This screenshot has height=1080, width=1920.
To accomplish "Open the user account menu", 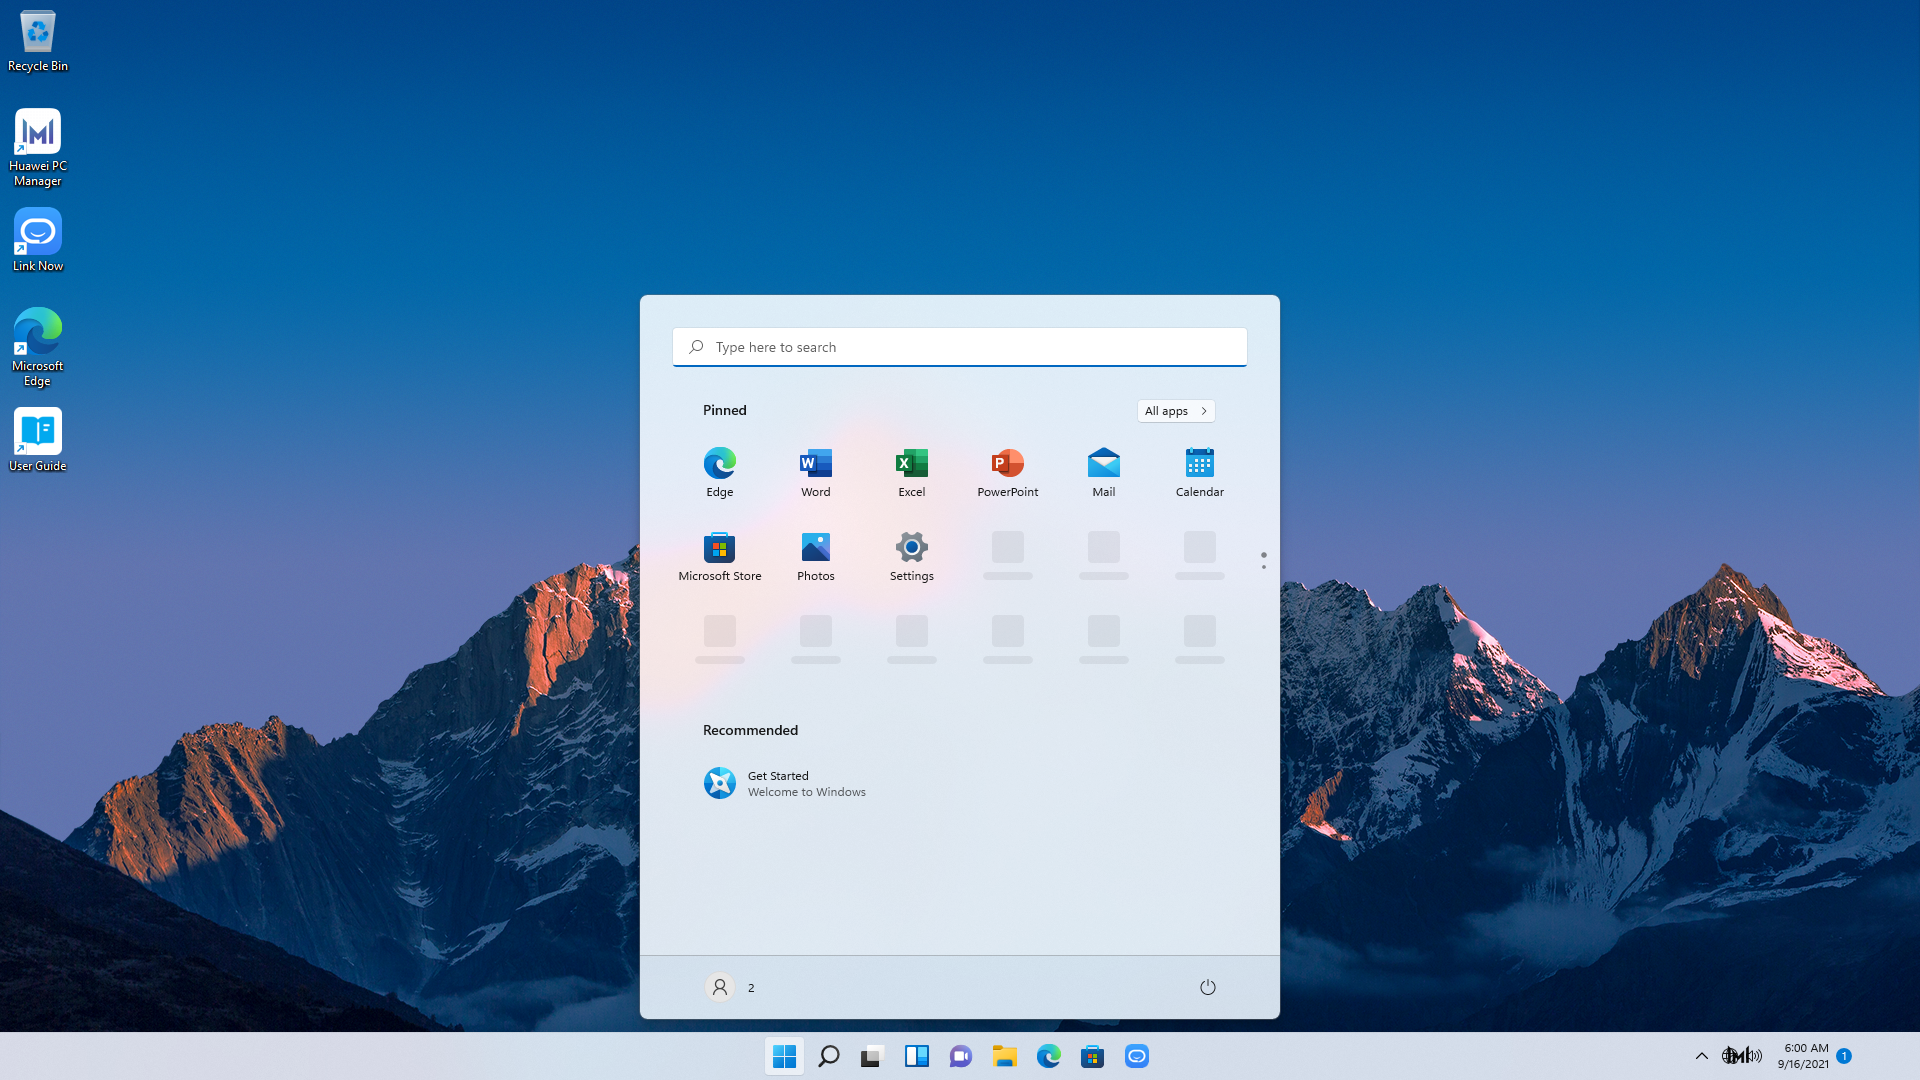I will point(730,987).
